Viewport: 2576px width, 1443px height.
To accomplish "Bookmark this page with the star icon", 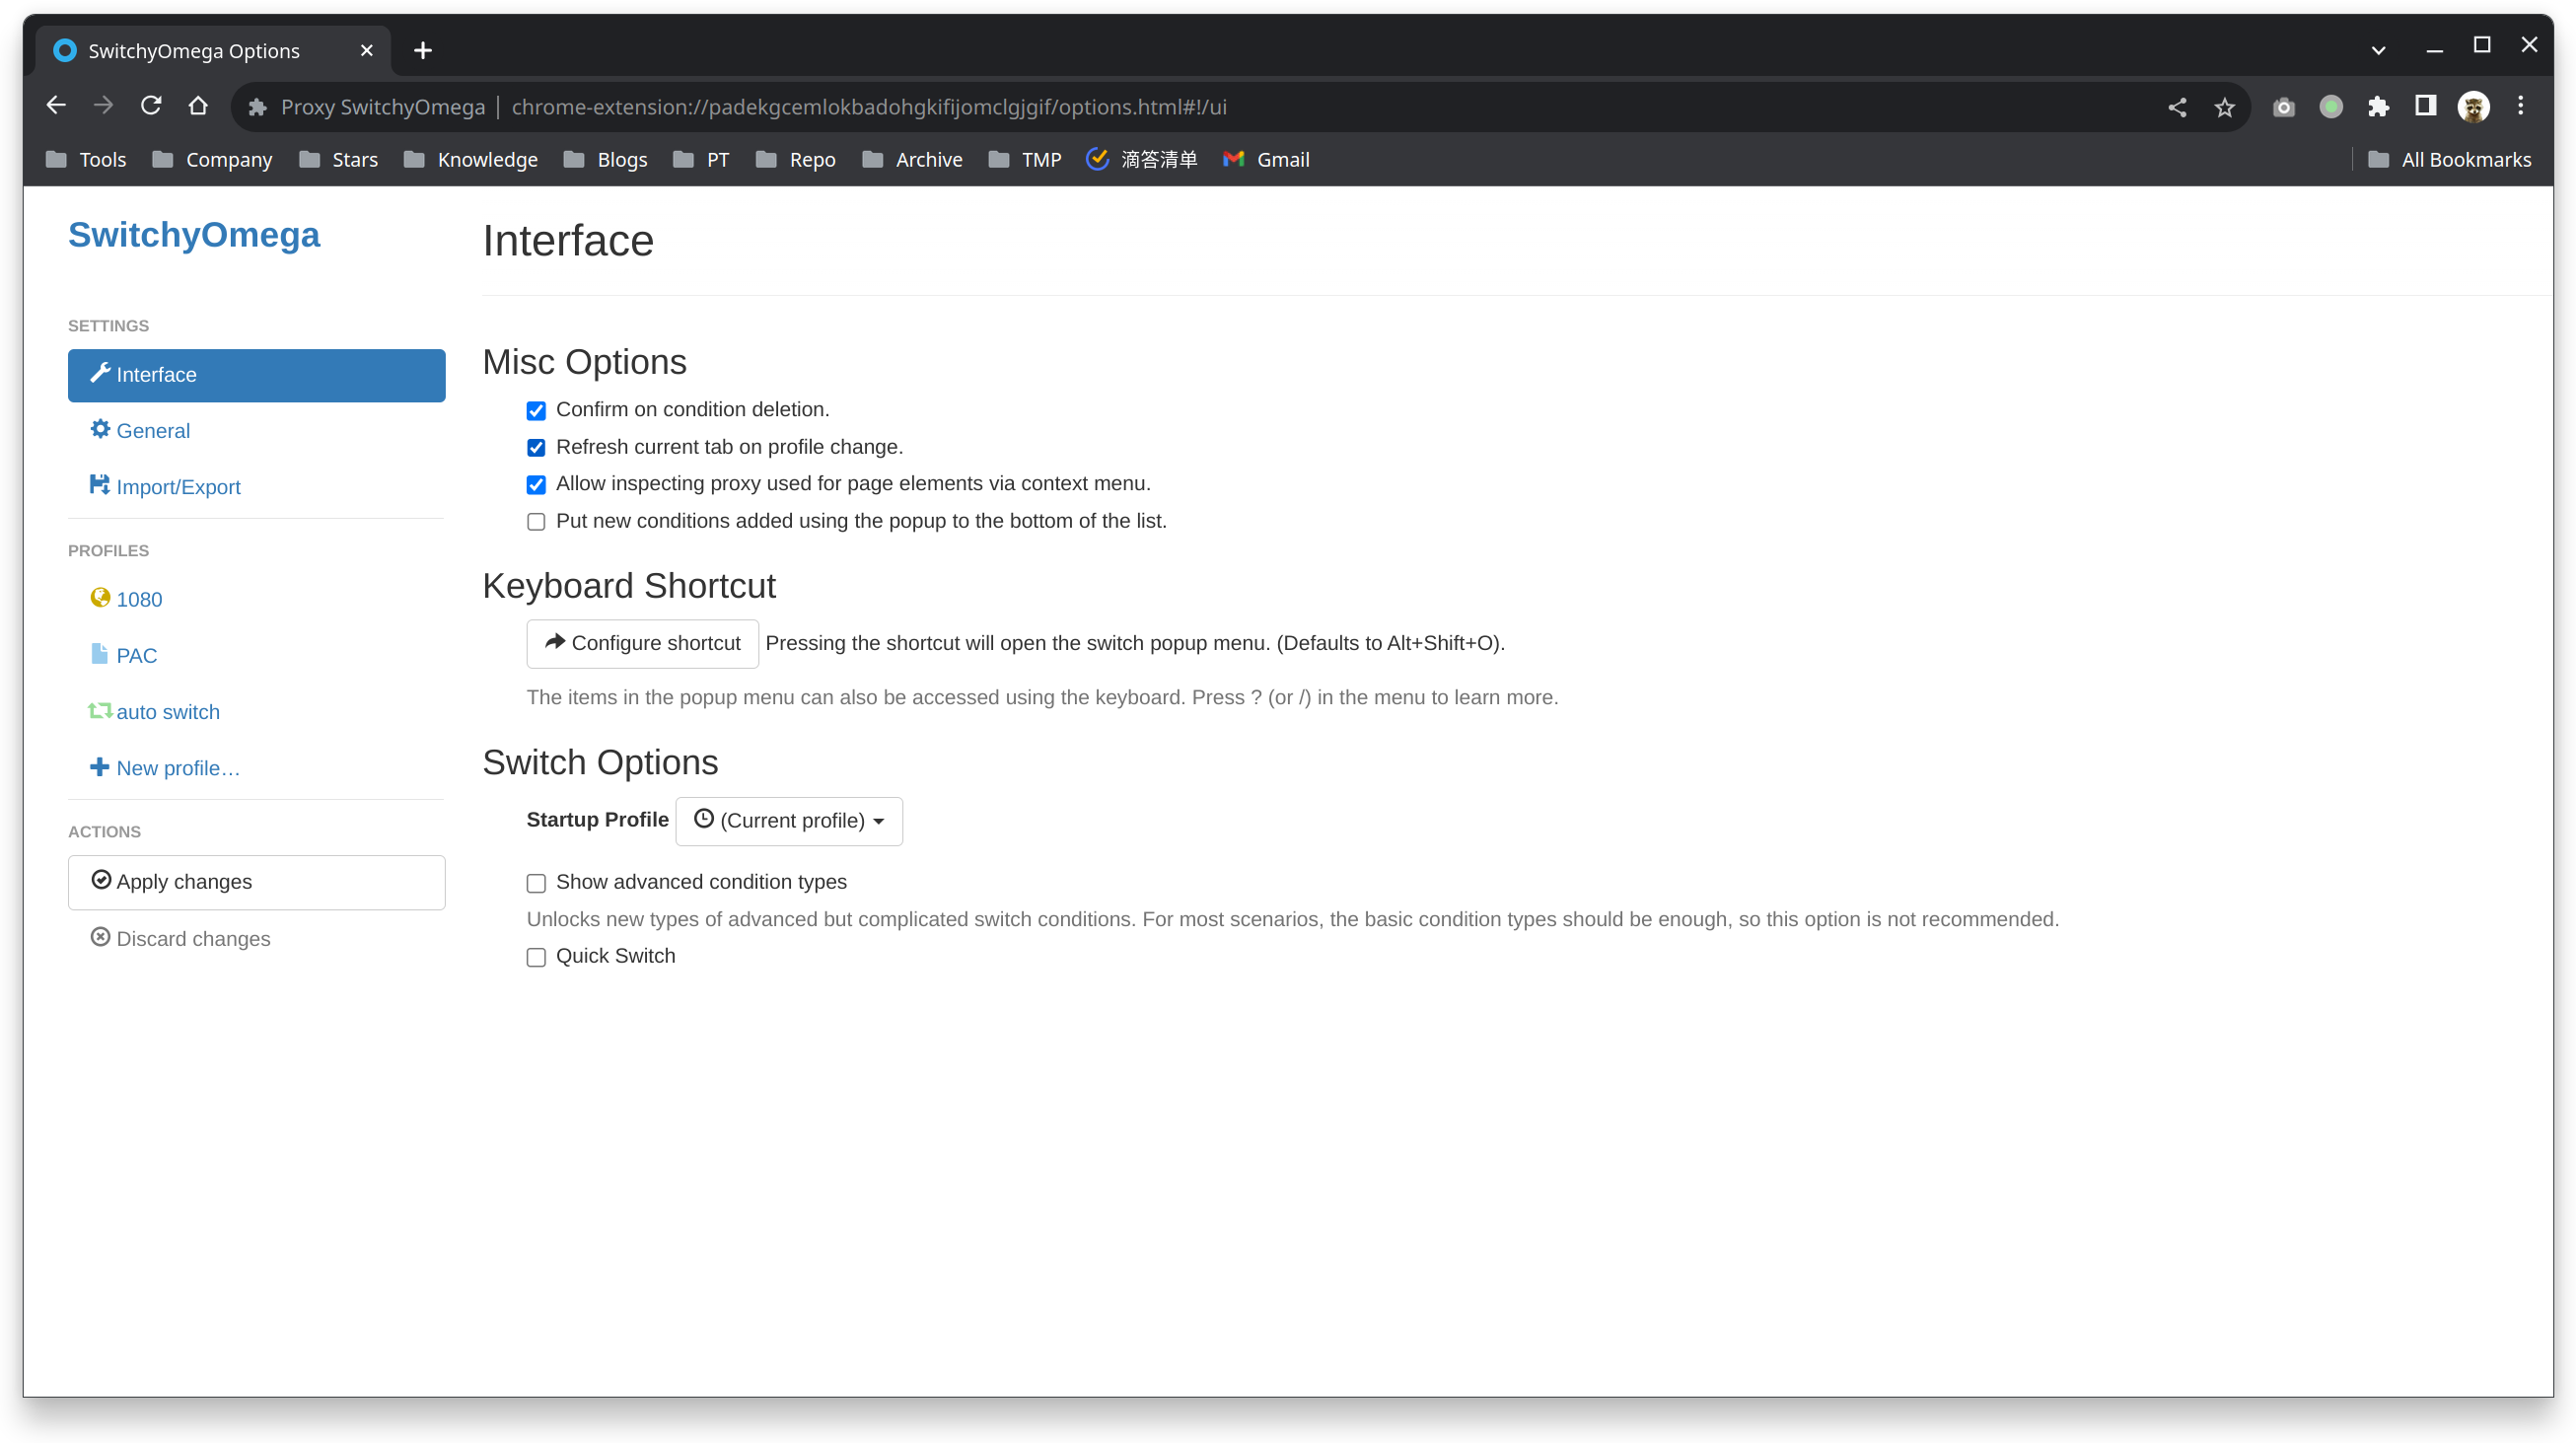I will tap(2224, 107).
